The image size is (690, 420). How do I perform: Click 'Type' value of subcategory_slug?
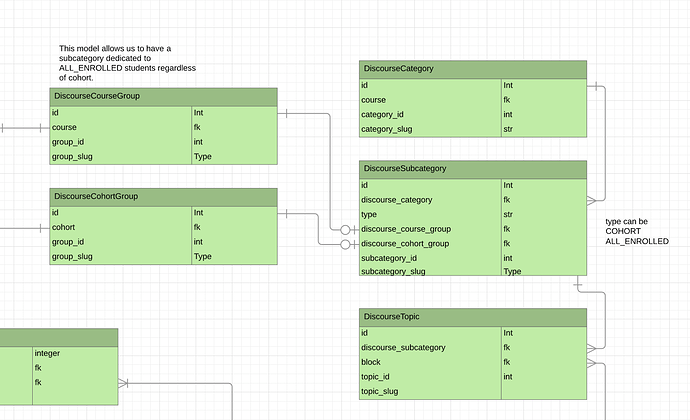click(x=512, y=271)
